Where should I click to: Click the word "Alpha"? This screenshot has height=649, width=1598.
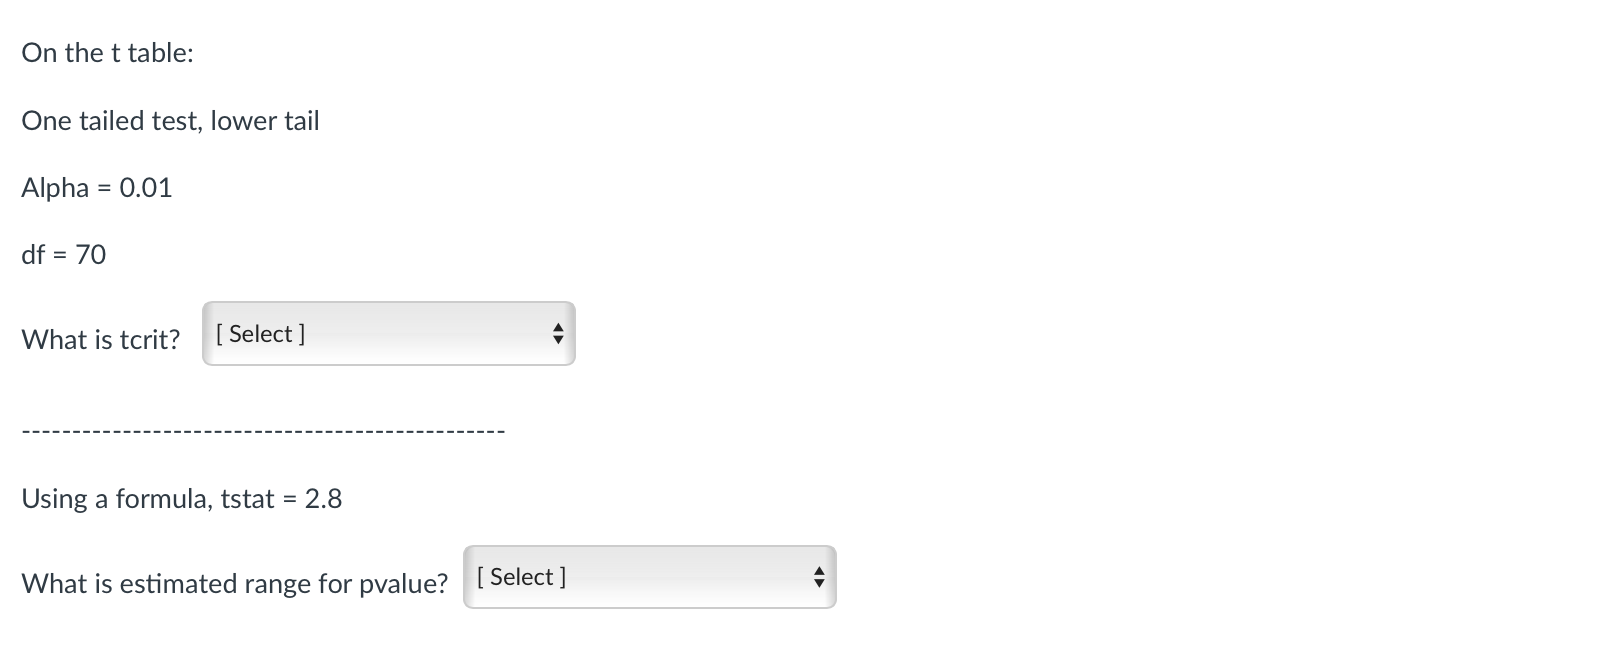55,188
